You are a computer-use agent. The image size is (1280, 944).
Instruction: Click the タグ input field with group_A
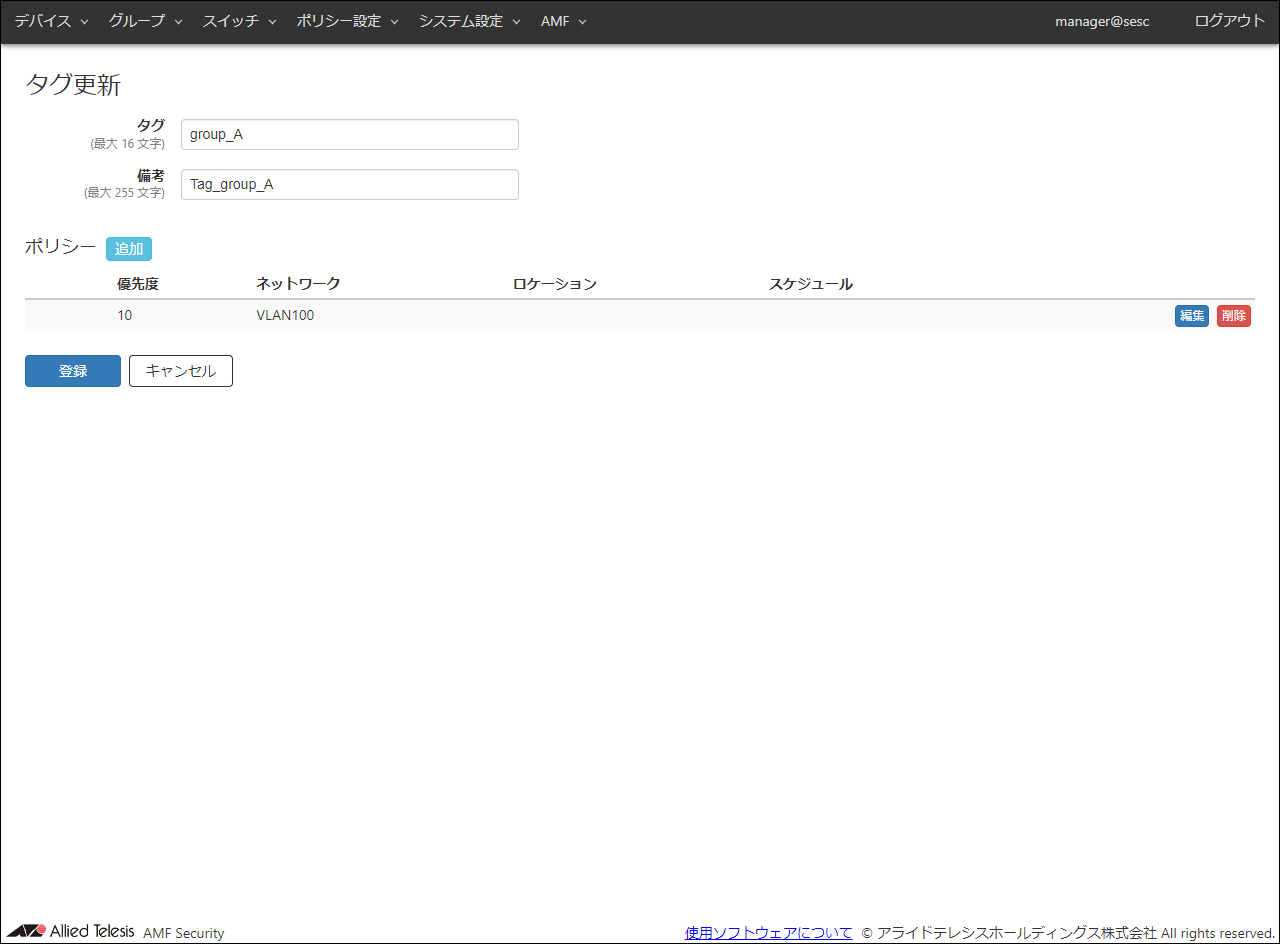coord(349,135)
